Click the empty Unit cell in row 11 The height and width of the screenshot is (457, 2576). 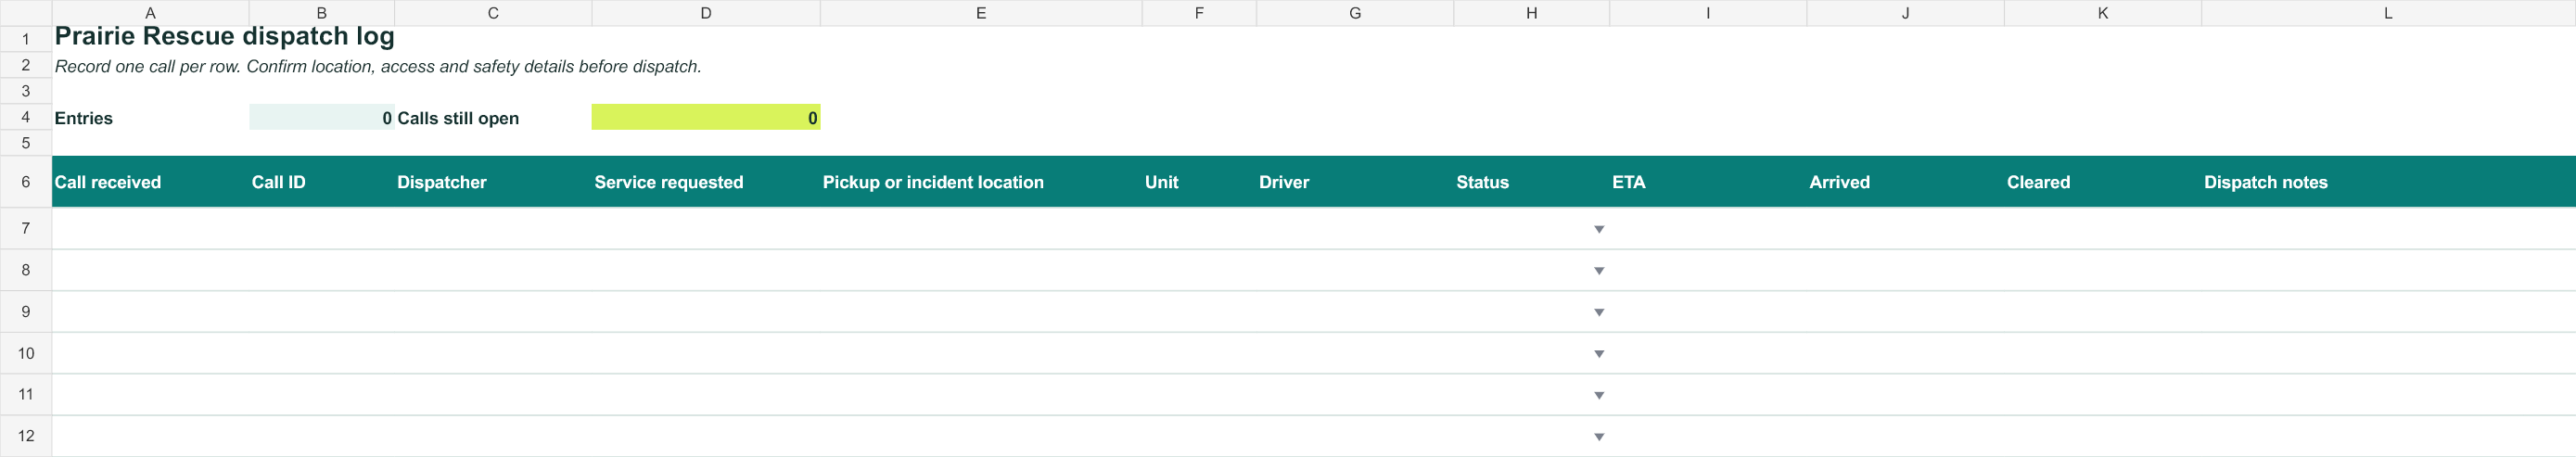[1199, 394]
